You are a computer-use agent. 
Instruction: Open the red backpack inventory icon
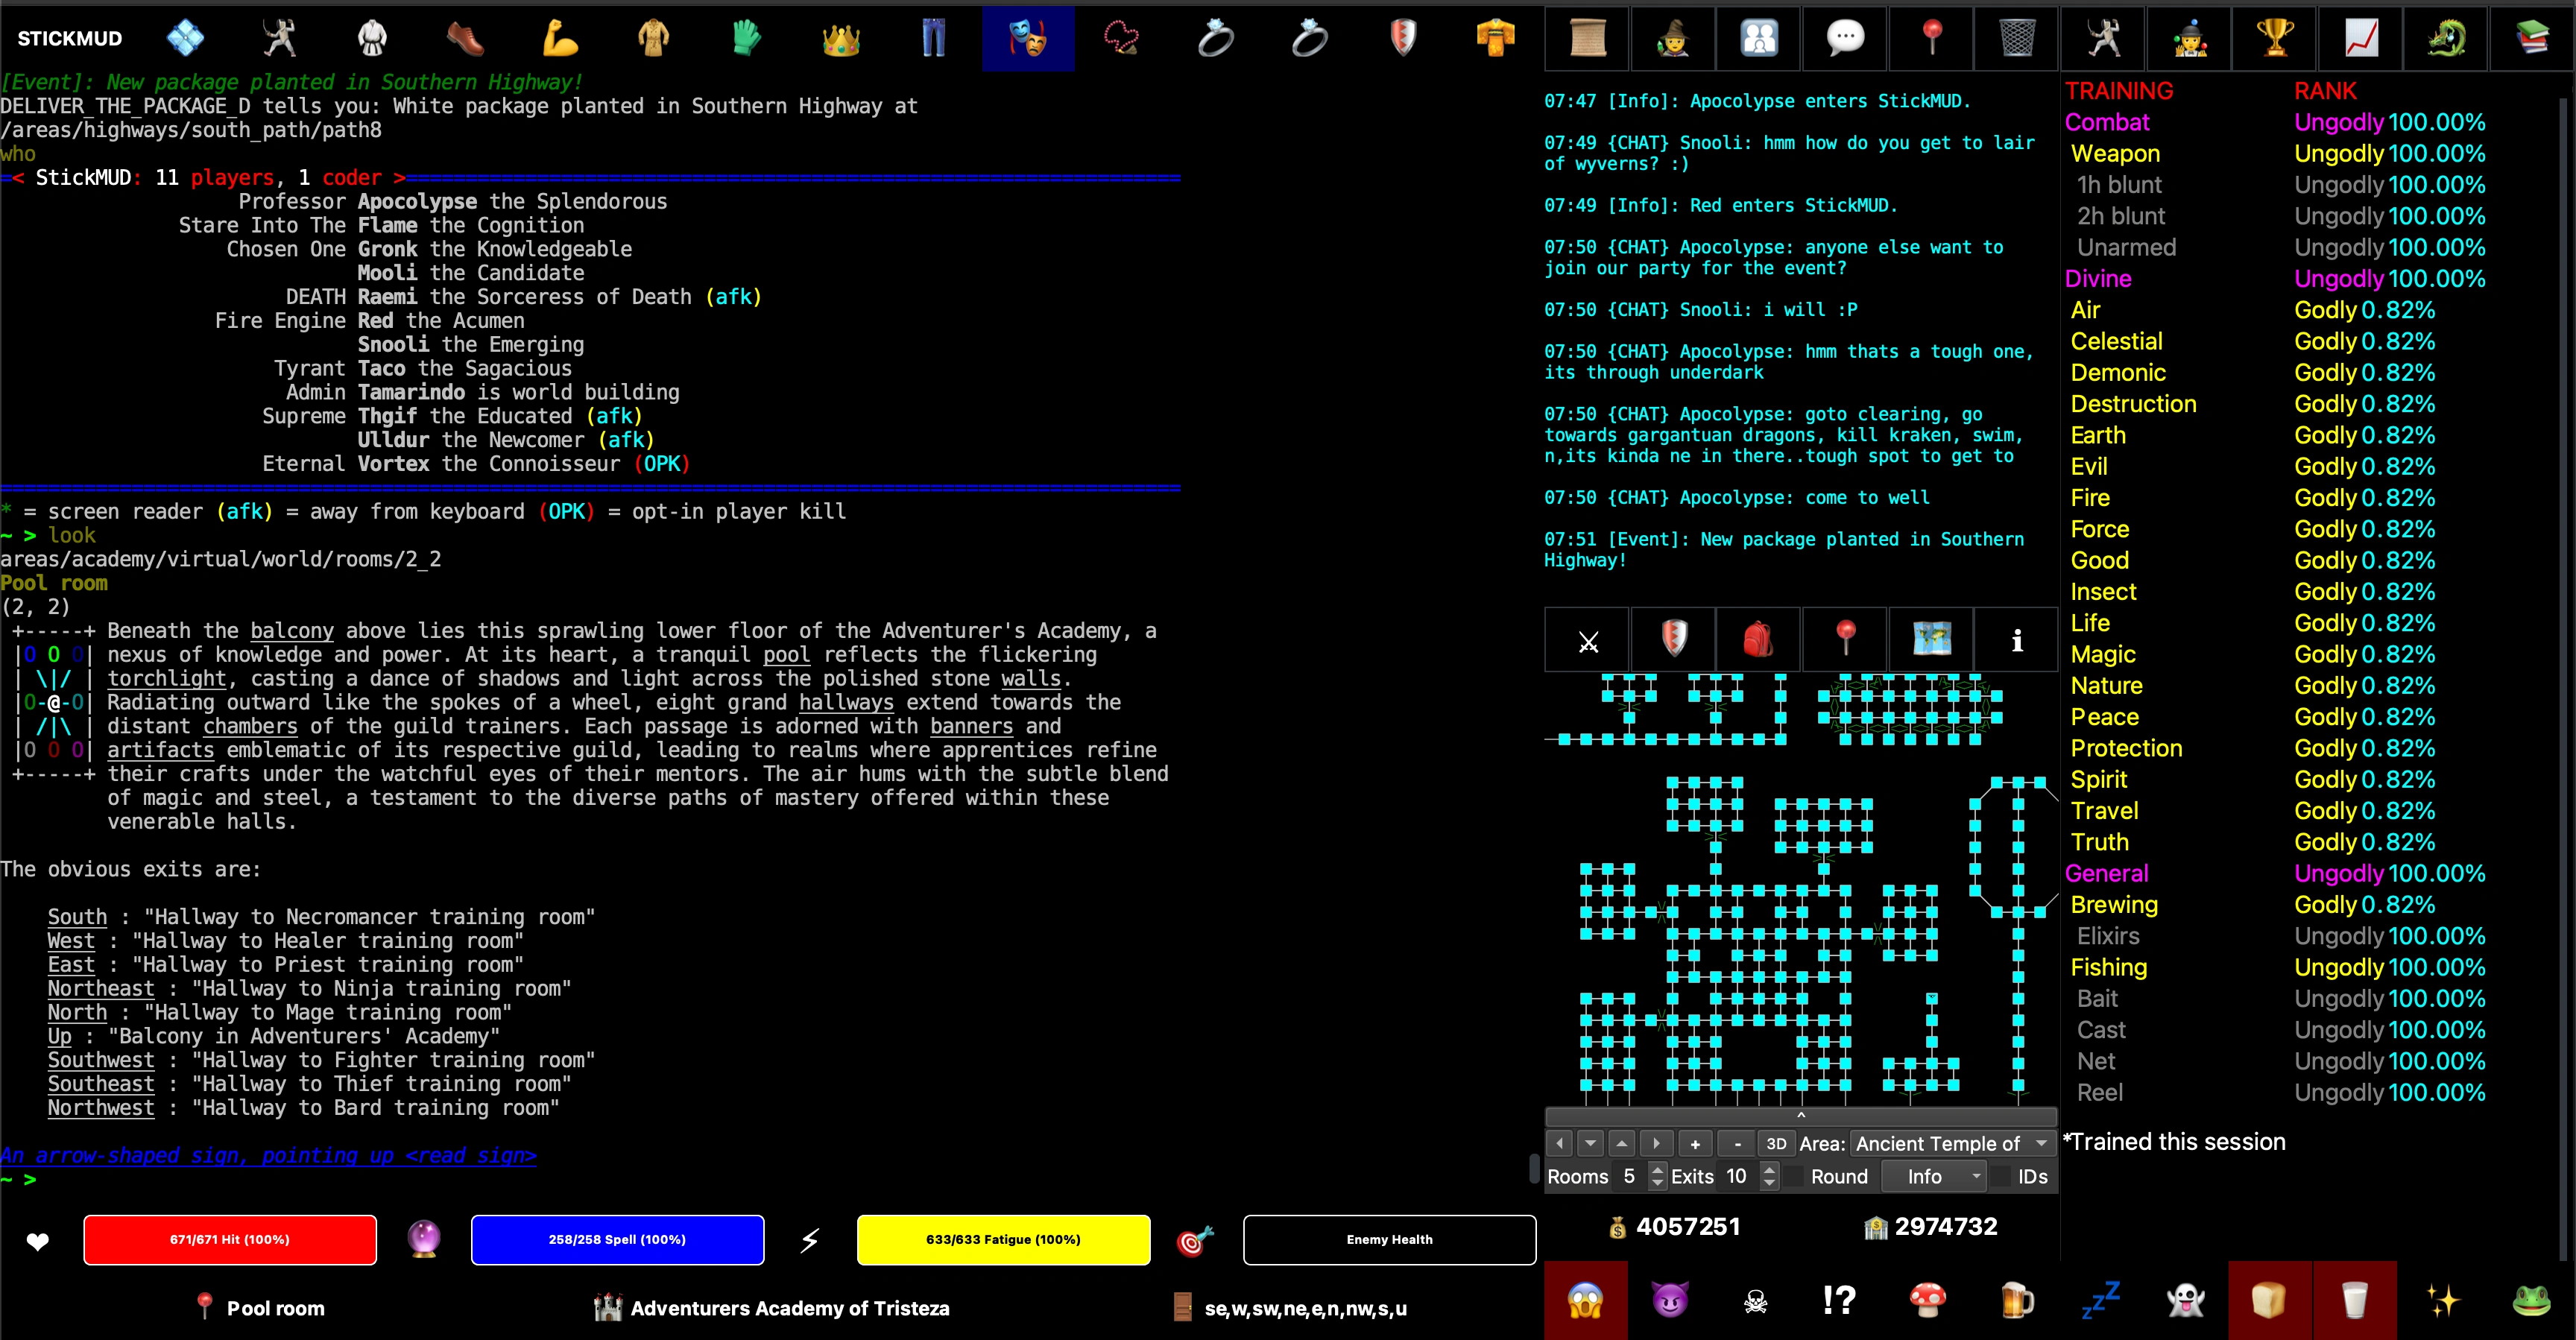1758,639
